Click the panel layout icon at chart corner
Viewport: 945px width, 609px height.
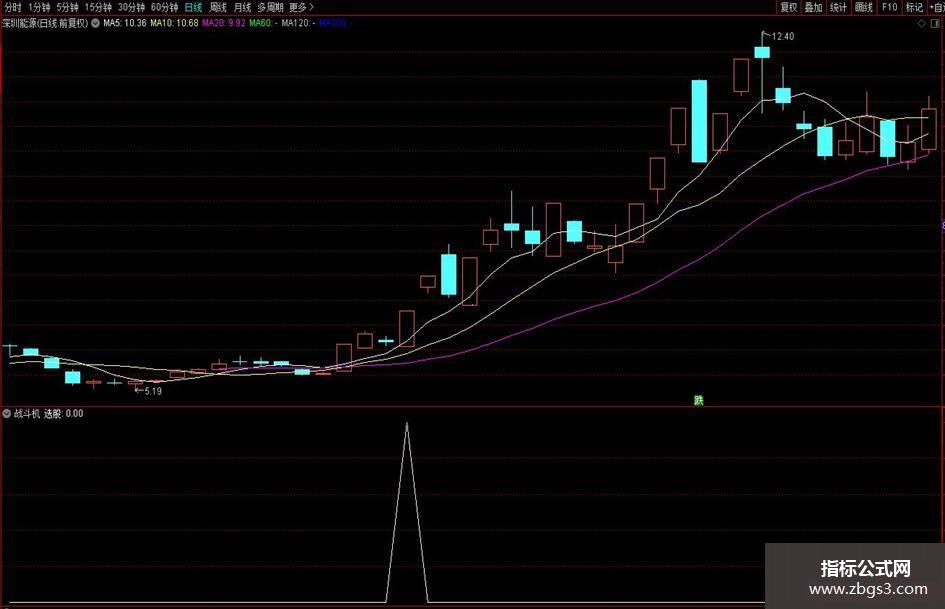click(x=936, y=24)
